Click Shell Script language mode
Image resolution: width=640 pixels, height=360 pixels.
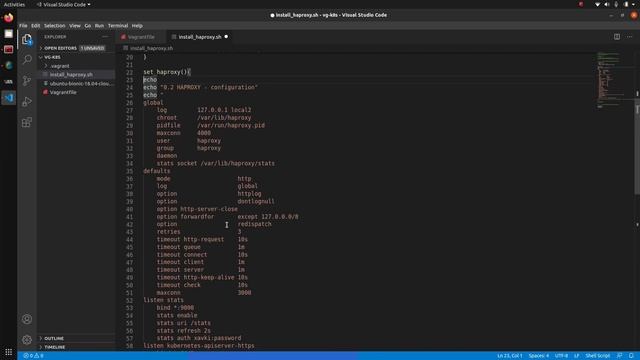click(598, 356)
